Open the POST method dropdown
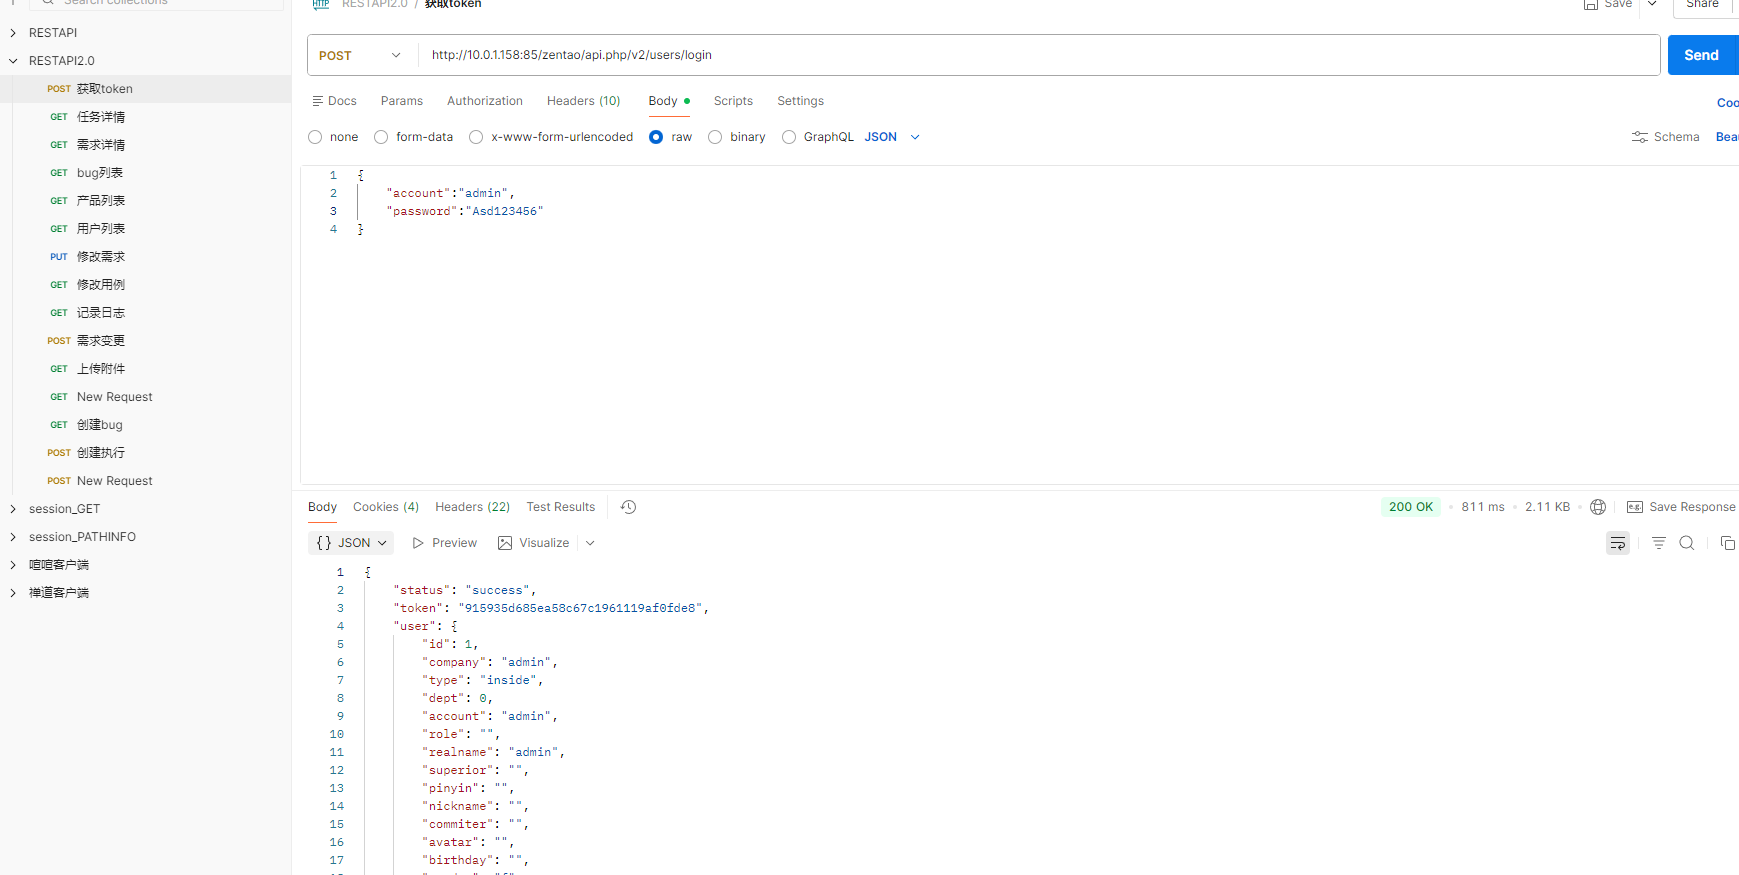The width and height of the screenshot is (1739, 875). click(361, 55)
